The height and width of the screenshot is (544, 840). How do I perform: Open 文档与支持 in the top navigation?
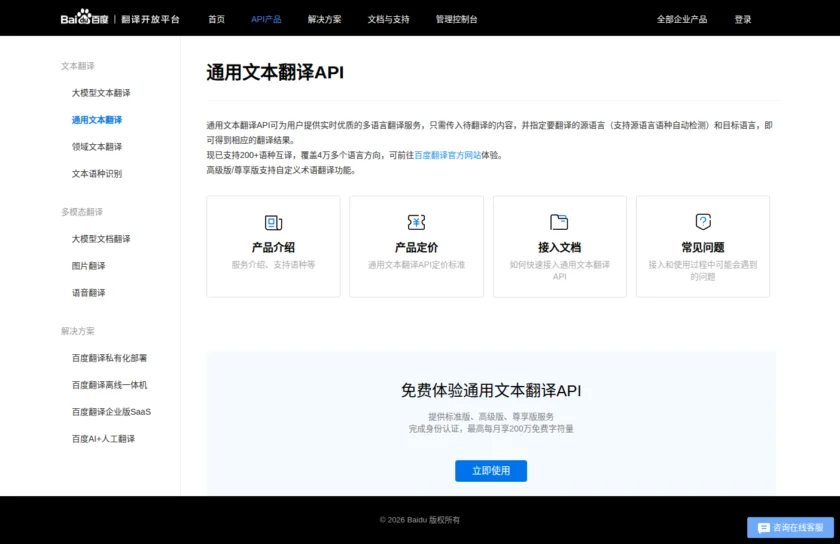[388, 19]
